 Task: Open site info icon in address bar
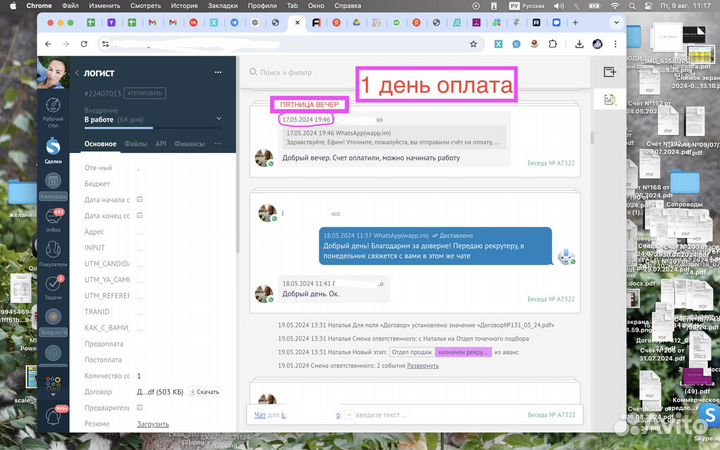pos(106,44)
